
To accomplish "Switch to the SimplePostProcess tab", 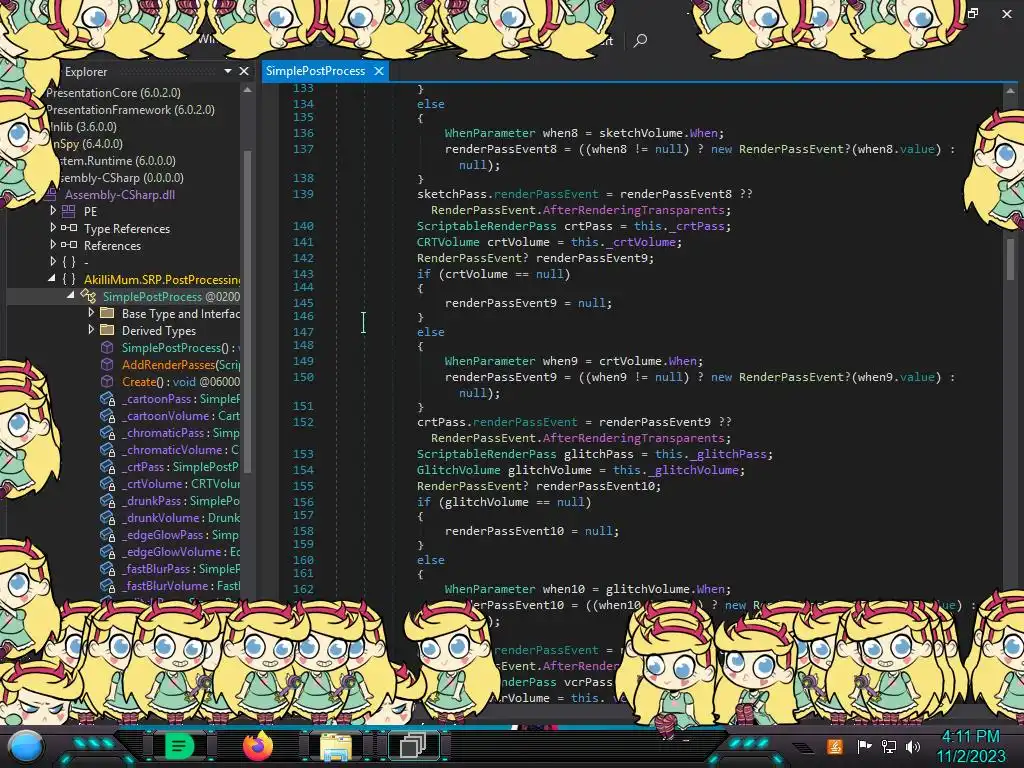I will click(315, 71).
